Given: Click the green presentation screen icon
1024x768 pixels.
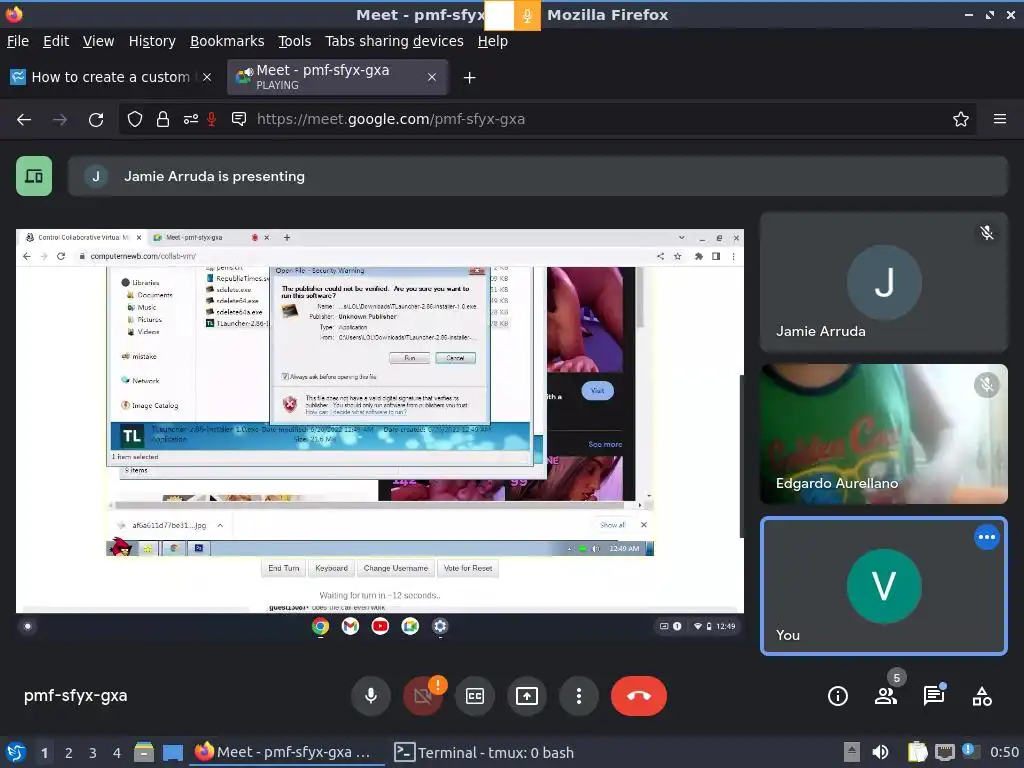Looking at the screenshot, I should (x=34, y=176).
